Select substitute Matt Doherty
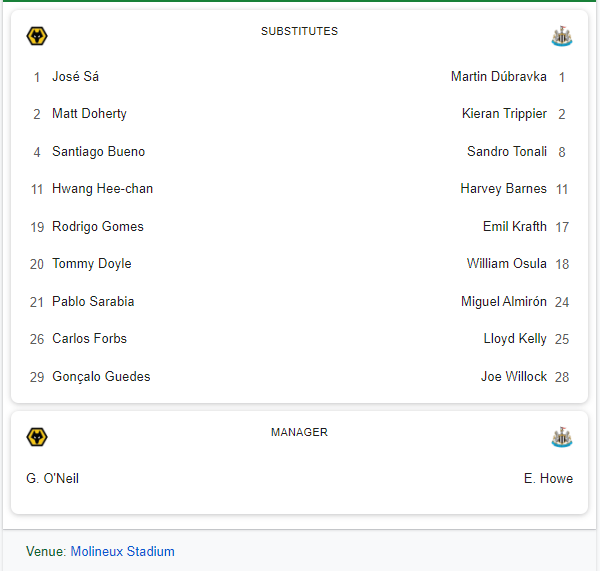Screen dimensions: 600x571 click(89, 114)
